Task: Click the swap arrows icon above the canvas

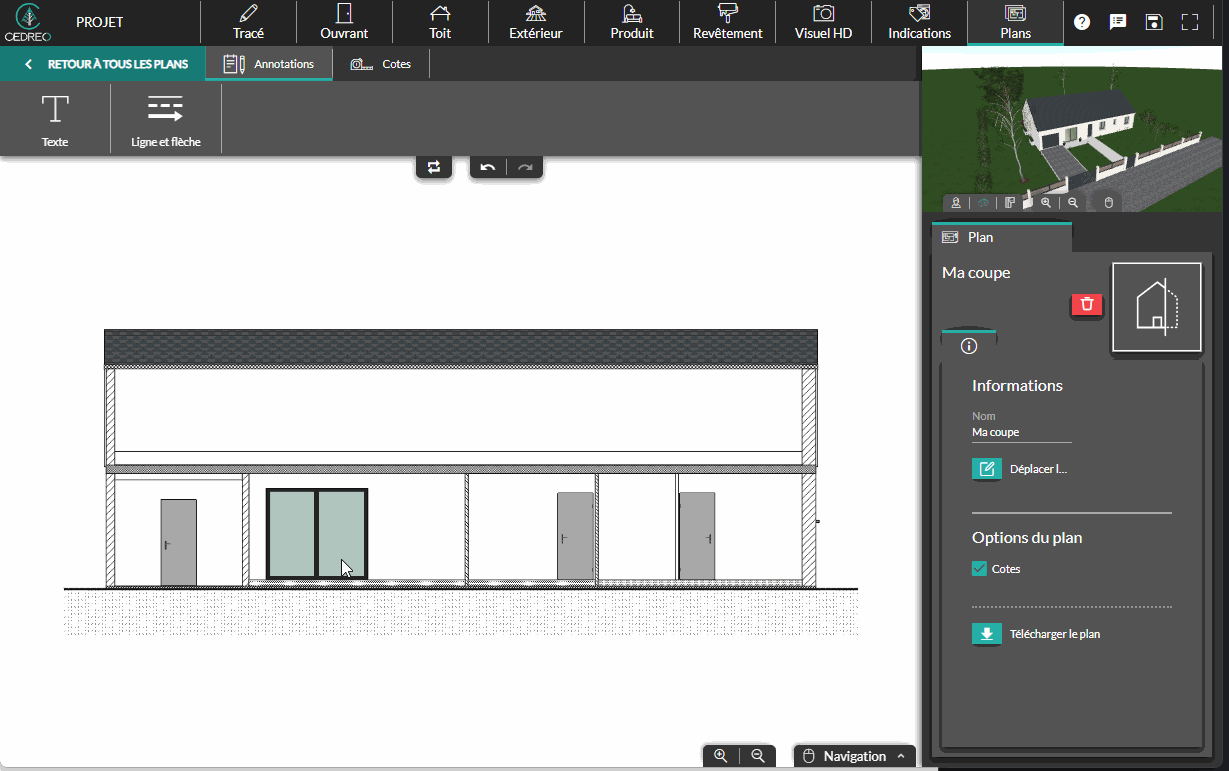Action: coord(434,167)
